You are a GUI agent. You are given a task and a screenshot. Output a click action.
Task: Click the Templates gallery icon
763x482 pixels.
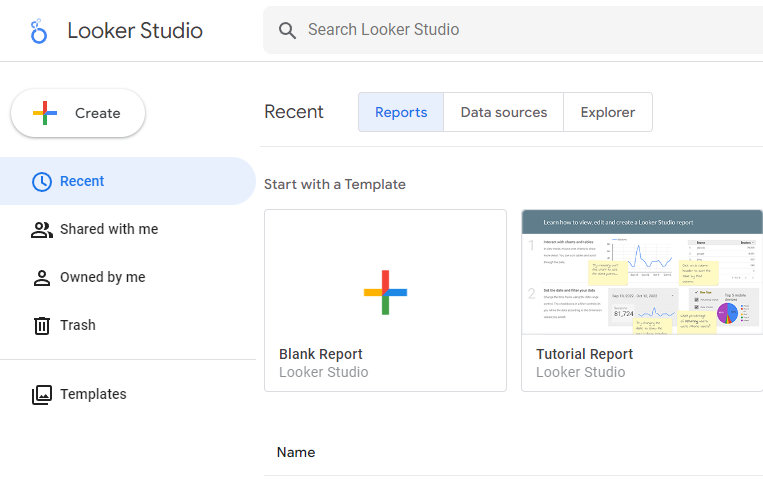42,394
